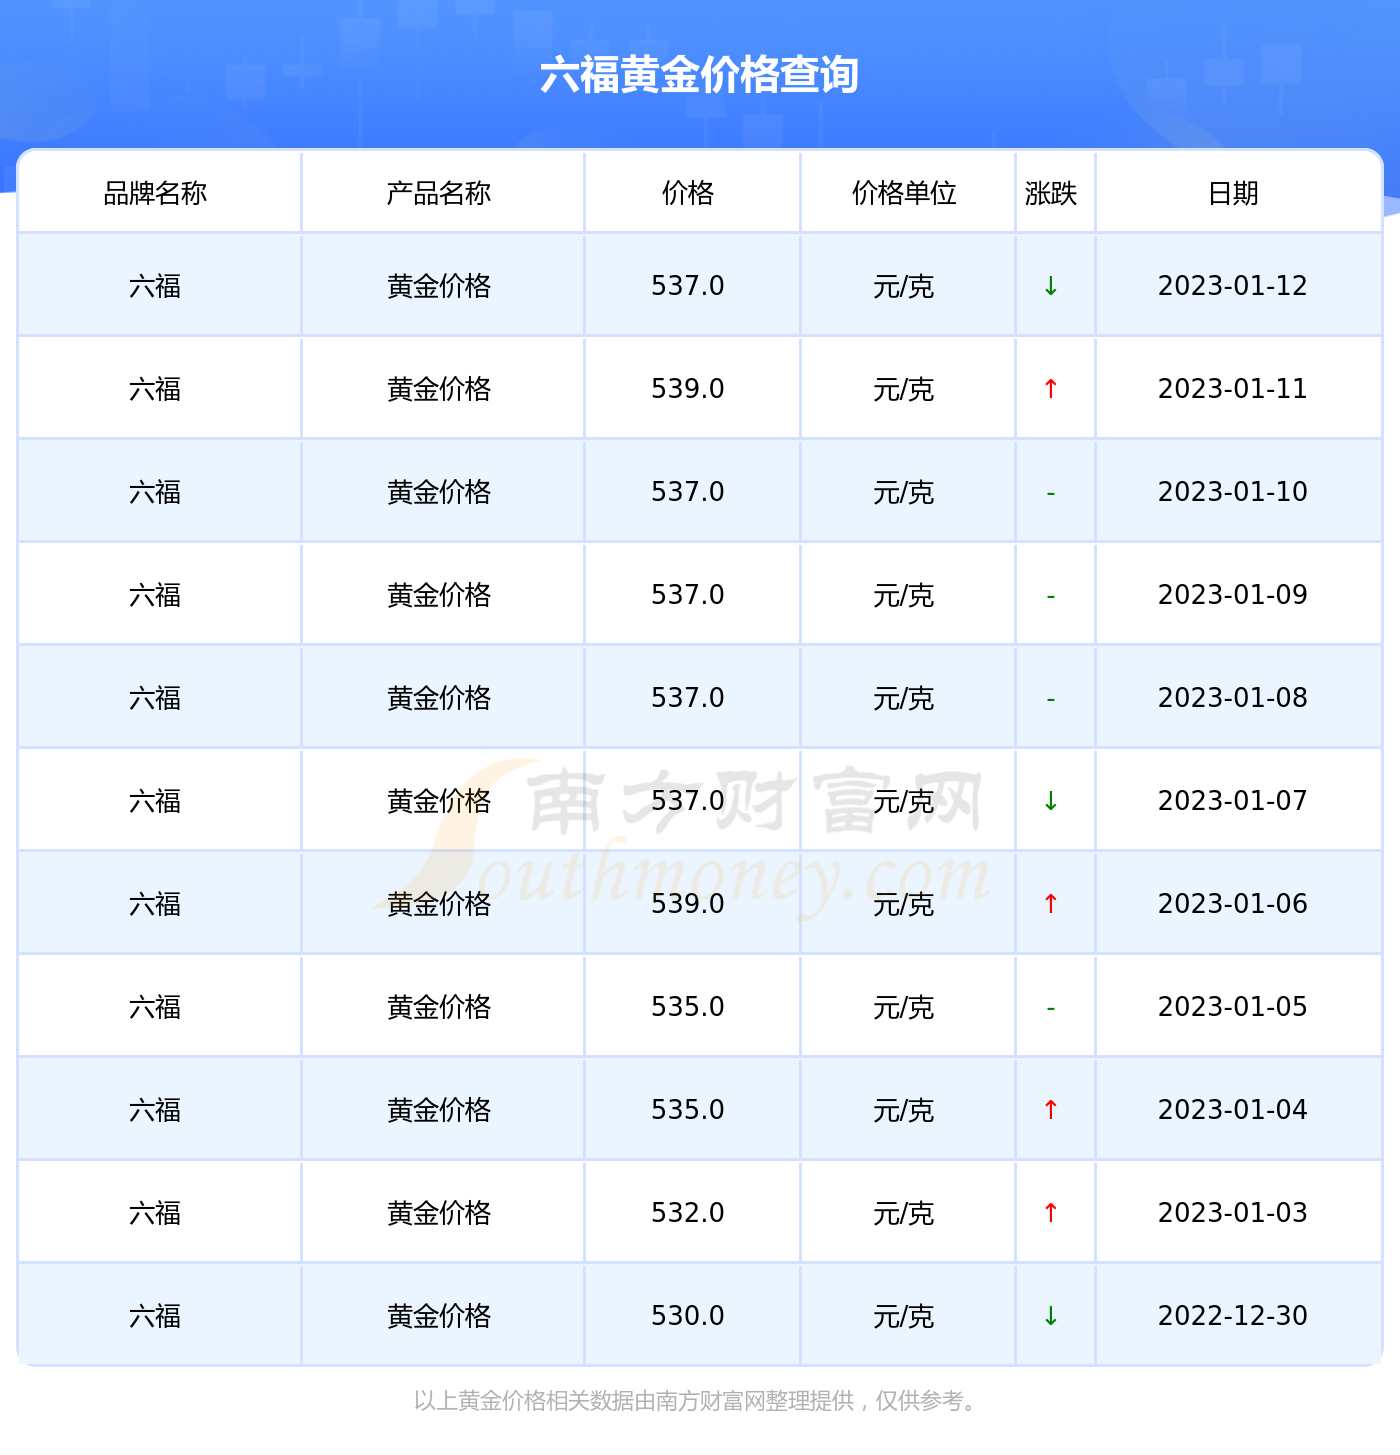Click the dash indicator for 2023-01-05

pos(1051,1008)
